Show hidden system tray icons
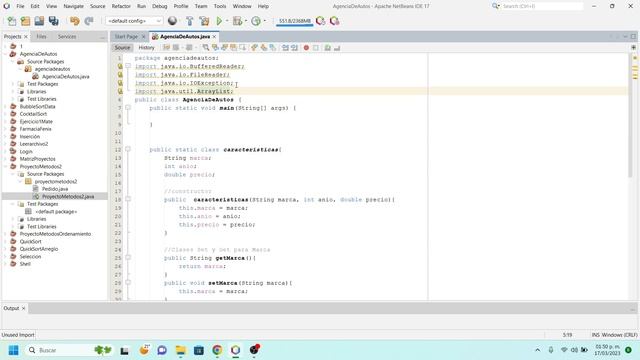 538,350
